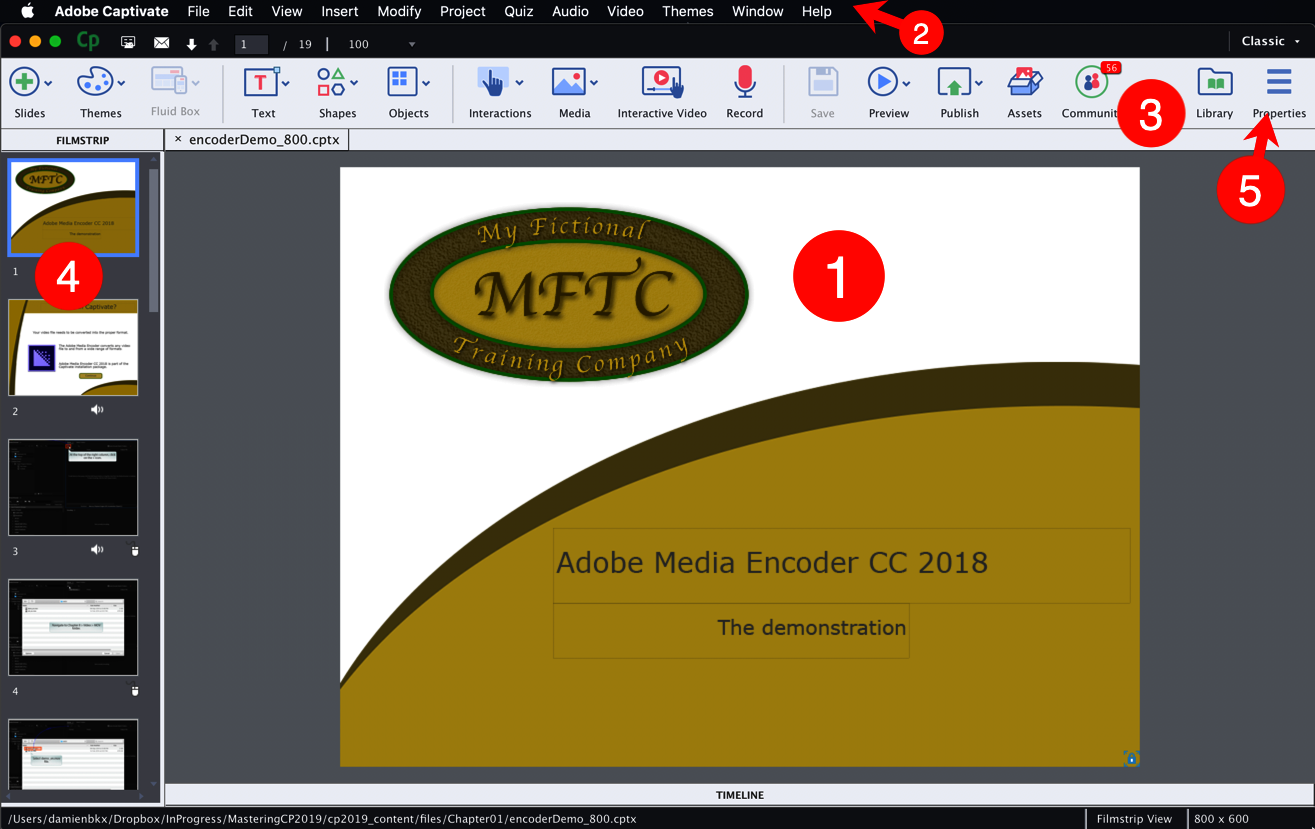Click the Themes palette icon in the toolbar
The width and height of the screenshot is (1315, 829).
(95, 82)
